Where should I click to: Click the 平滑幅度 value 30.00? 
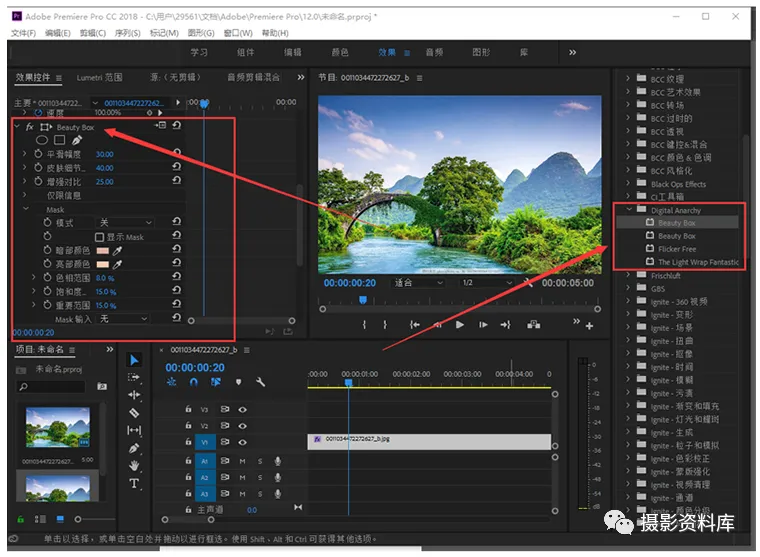pyautogui.click(x=105, y=154)
